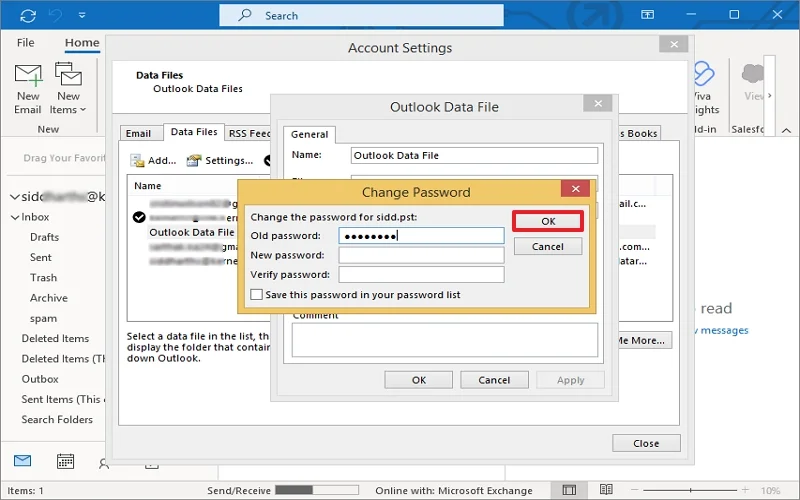Click the Salesforce cloud icon in ribbon
Image resolution: width=800 pixels, height=500 pixels.
(x=753, y=74)
